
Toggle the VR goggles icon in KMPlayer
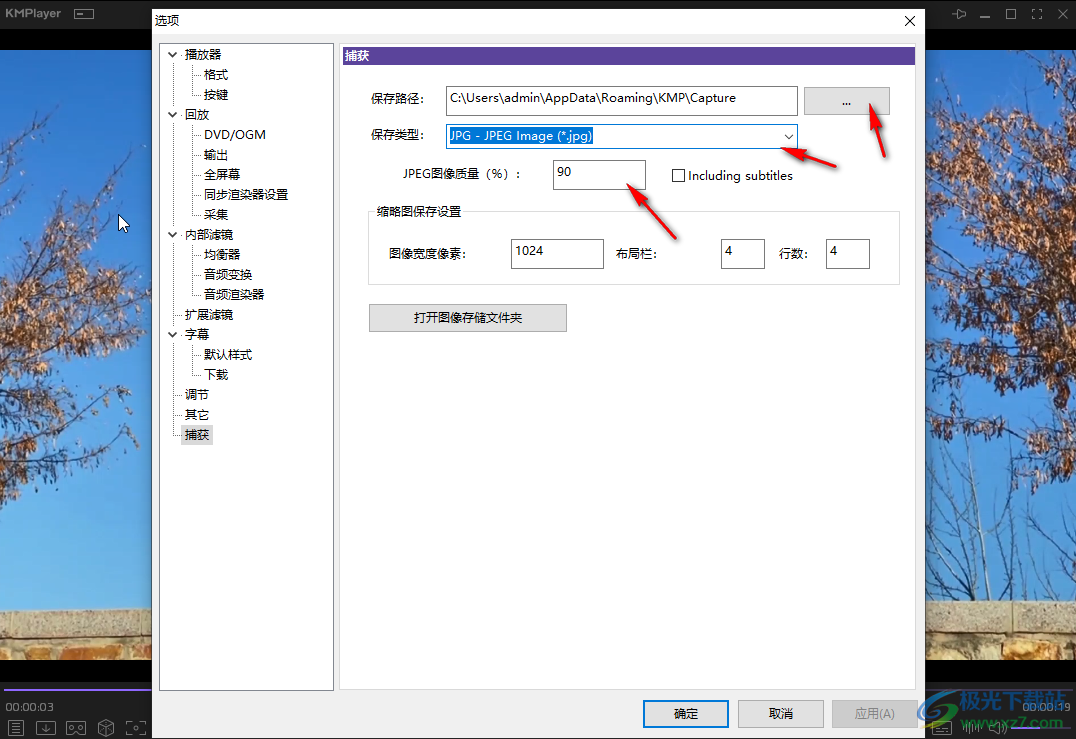point(75,728)
